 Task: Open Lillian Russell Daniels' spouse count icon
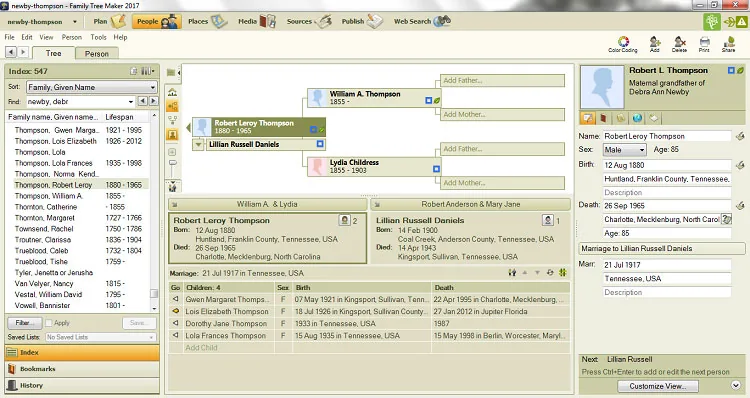pyautogui.click(x=548, y=220)
